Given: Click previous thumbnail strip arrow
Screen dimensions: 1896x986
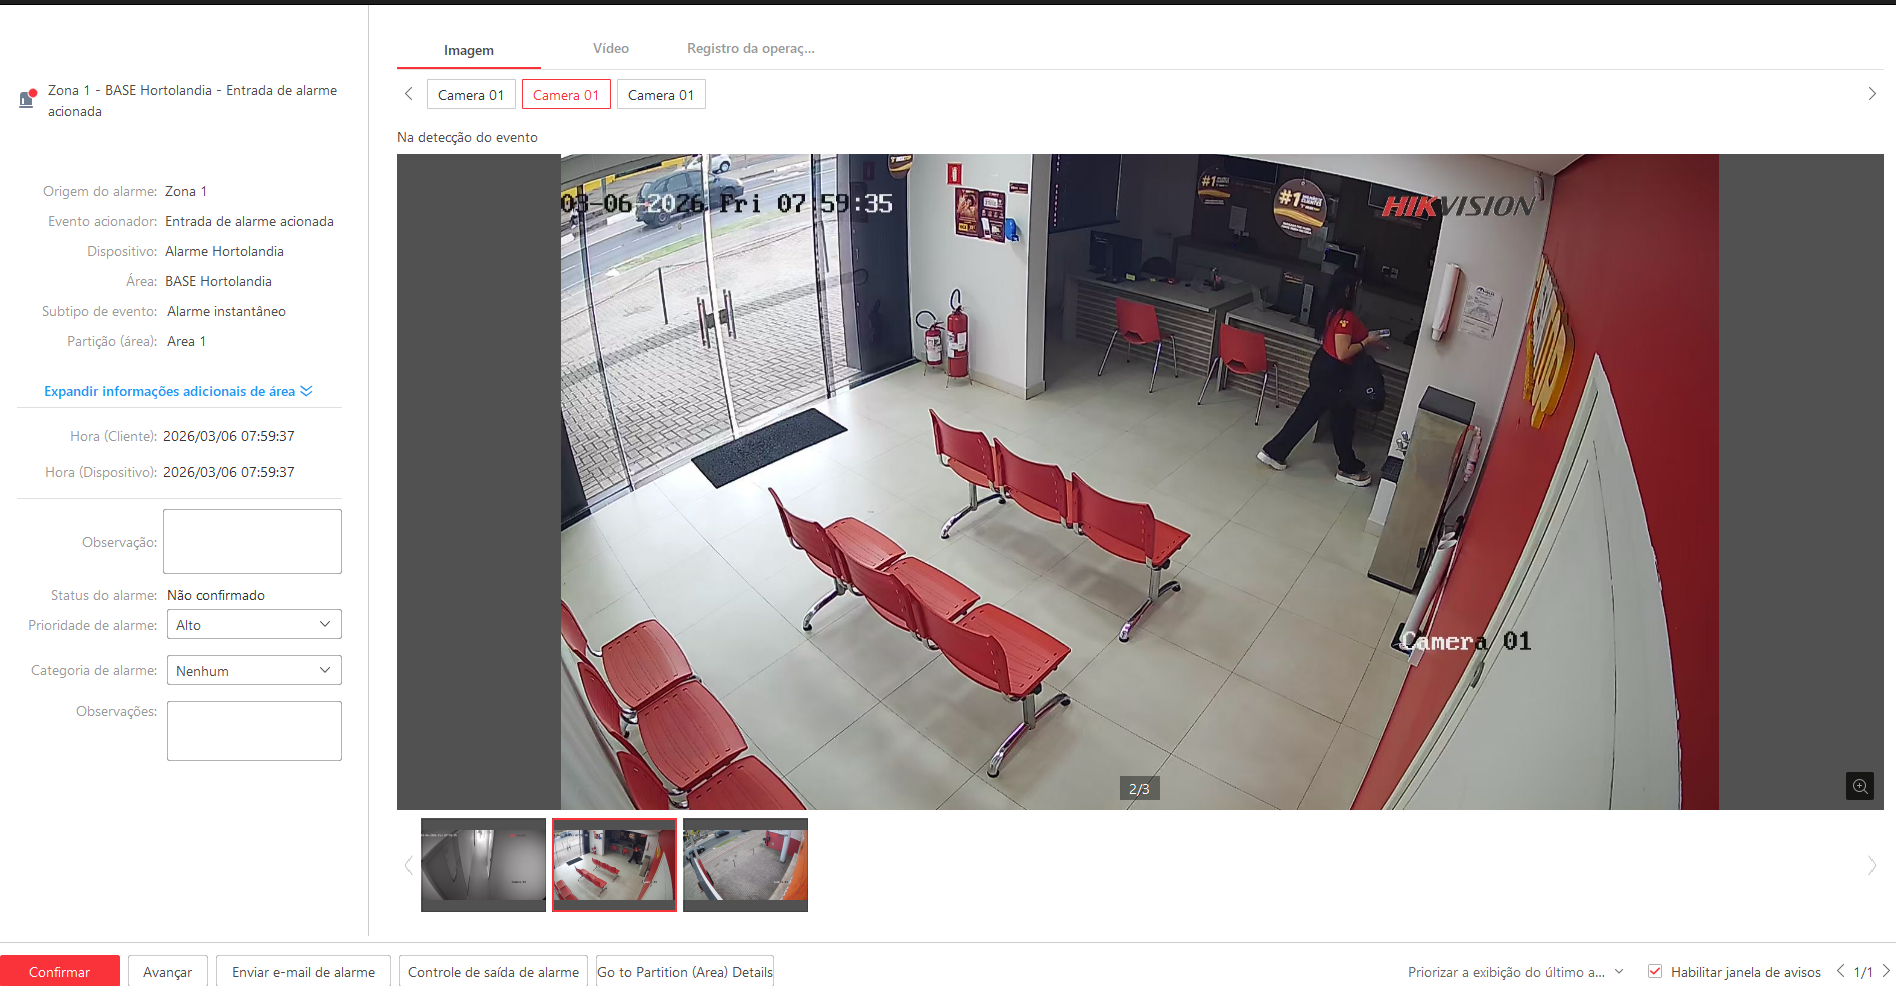Looking at the screenshot, I should click(x=408, y=866).
